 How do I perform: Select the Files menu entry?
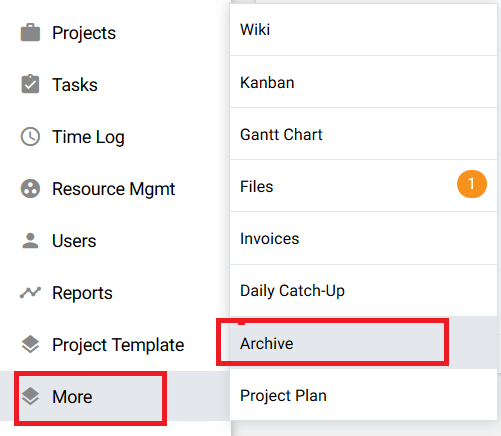click(x=363, y=186)
